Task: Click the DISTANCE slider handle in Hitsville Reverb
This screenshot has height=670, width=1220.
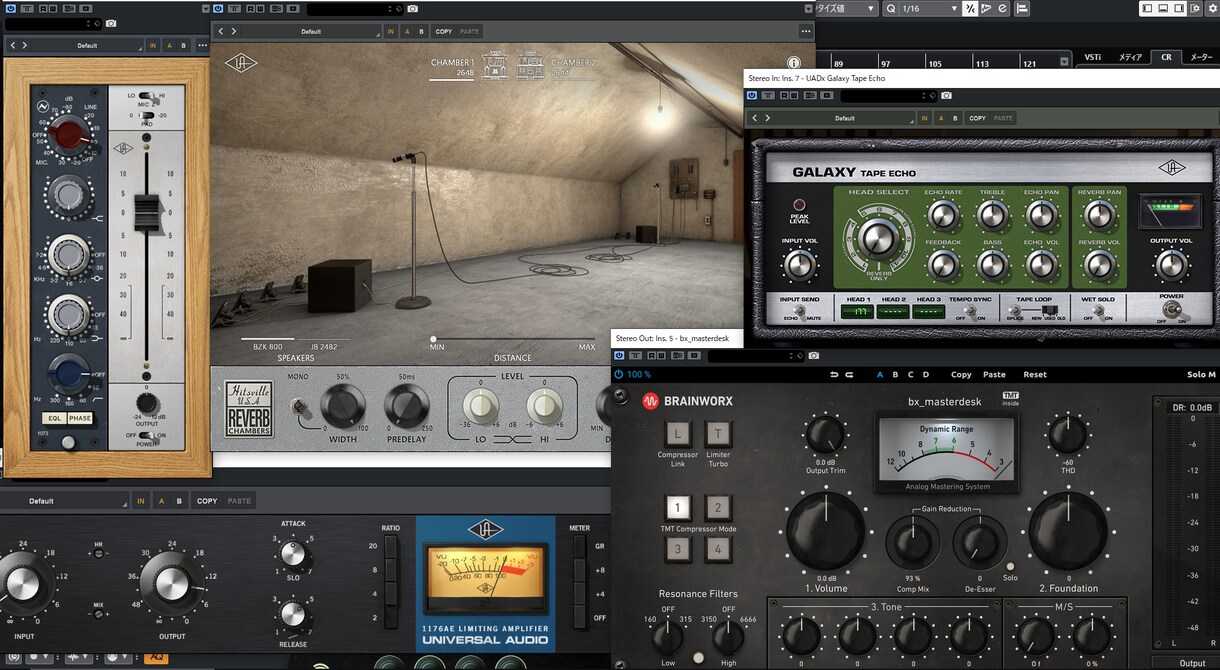Action: pyautogui.click(x=433, y=339)
